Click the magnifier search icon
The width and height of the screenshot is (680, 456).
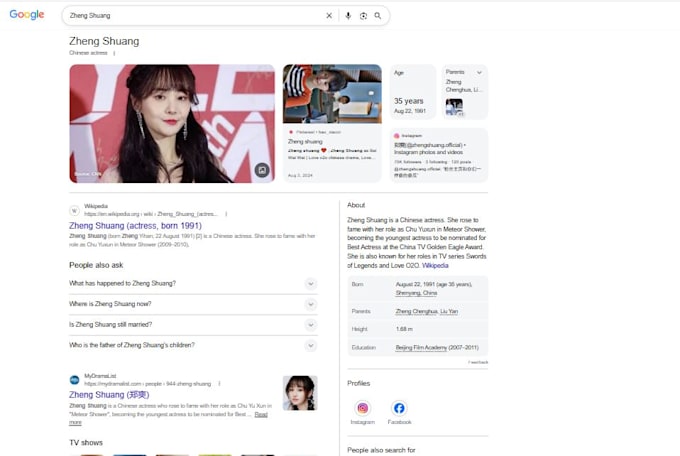[378, 16]
